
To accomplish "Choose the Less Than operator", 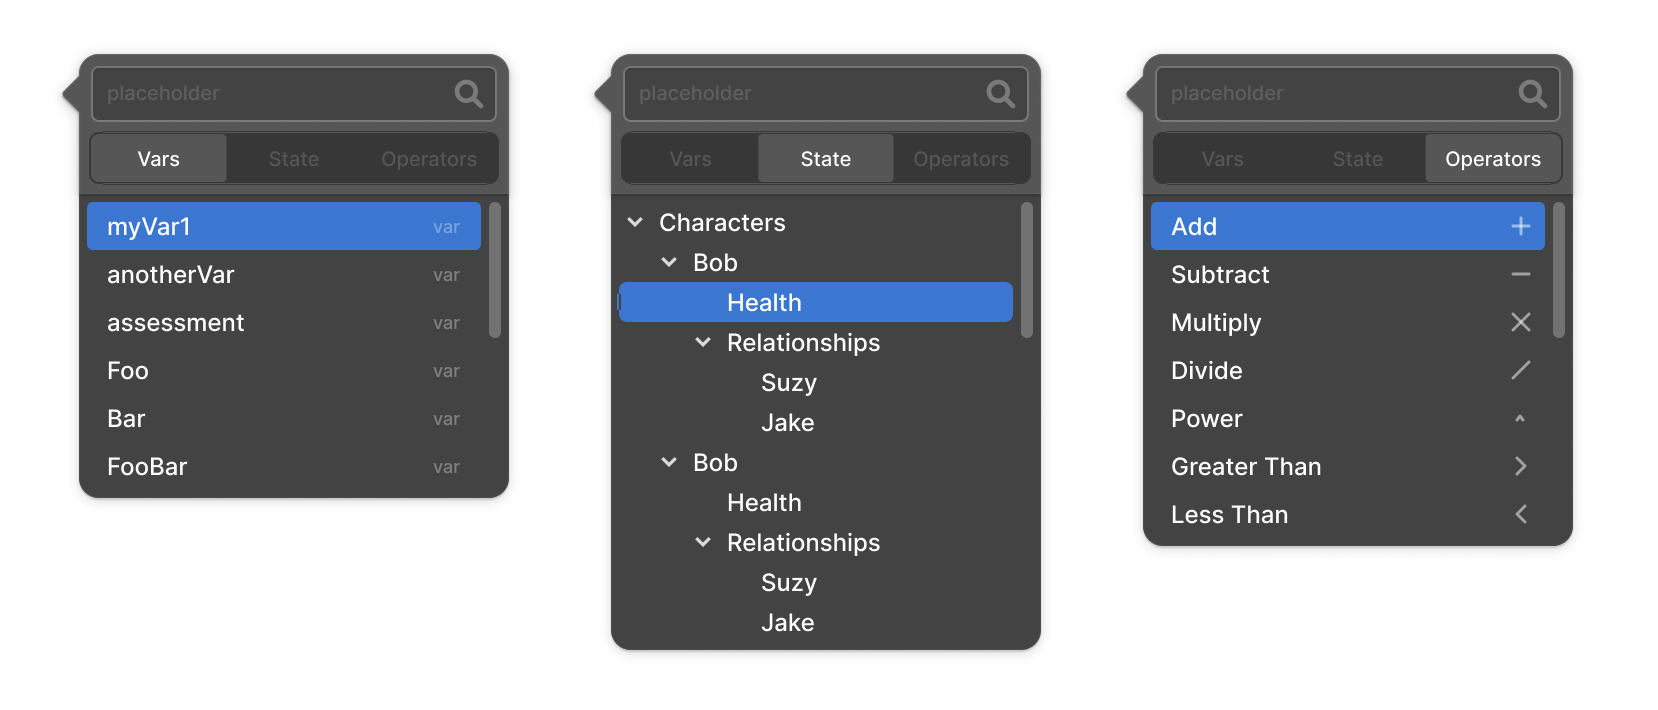I will tap(1229, 514).
